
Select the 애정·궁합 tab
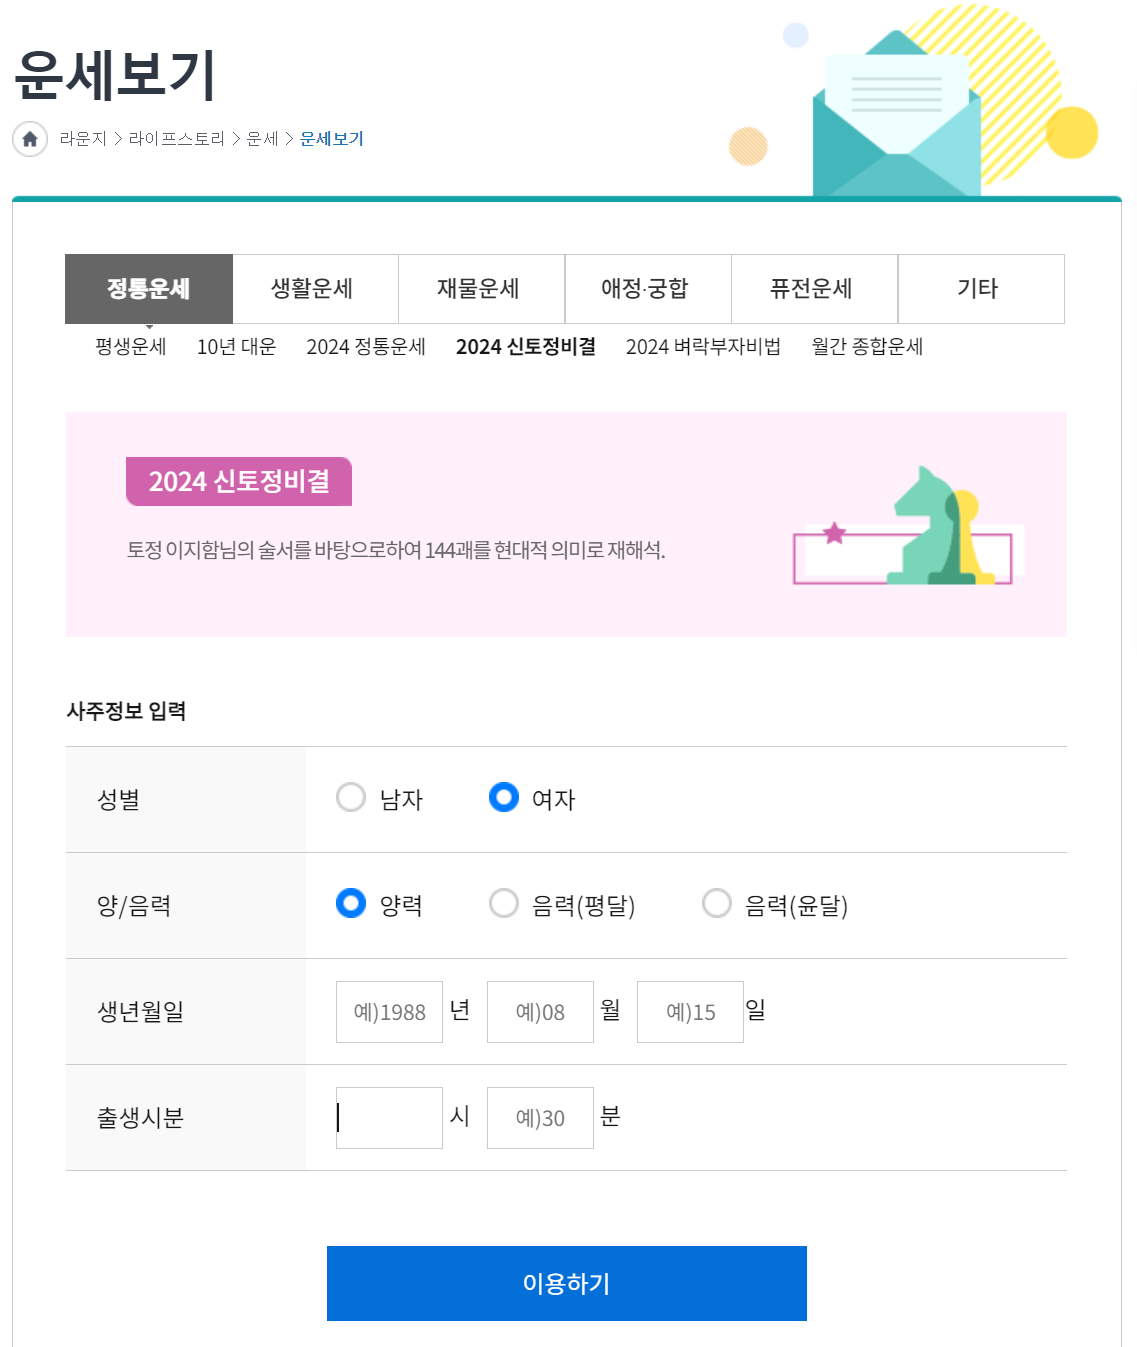tap(648, 288)
